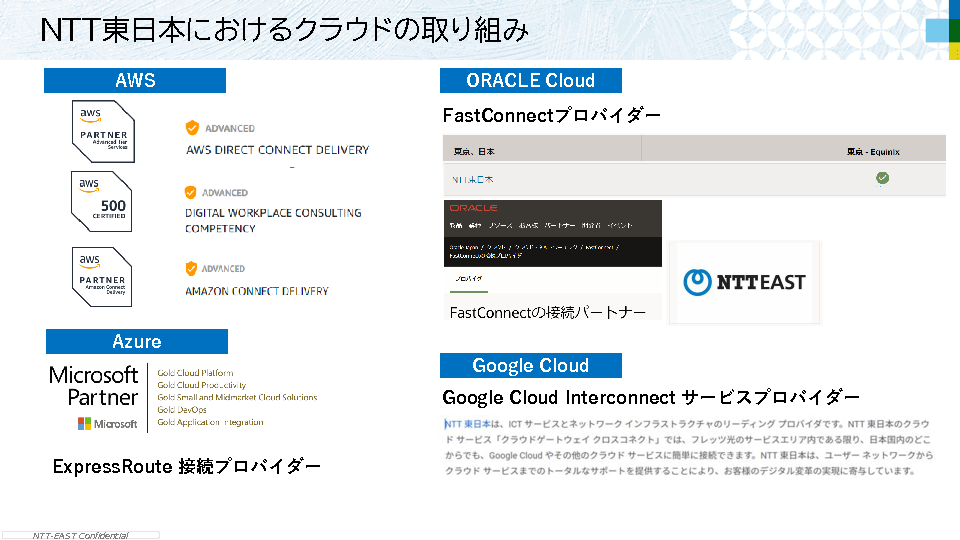Screen dimensions: 960x540
Task: Click AWS DIRECT CONNECT DELIVERY text
Action: [277, 150]
